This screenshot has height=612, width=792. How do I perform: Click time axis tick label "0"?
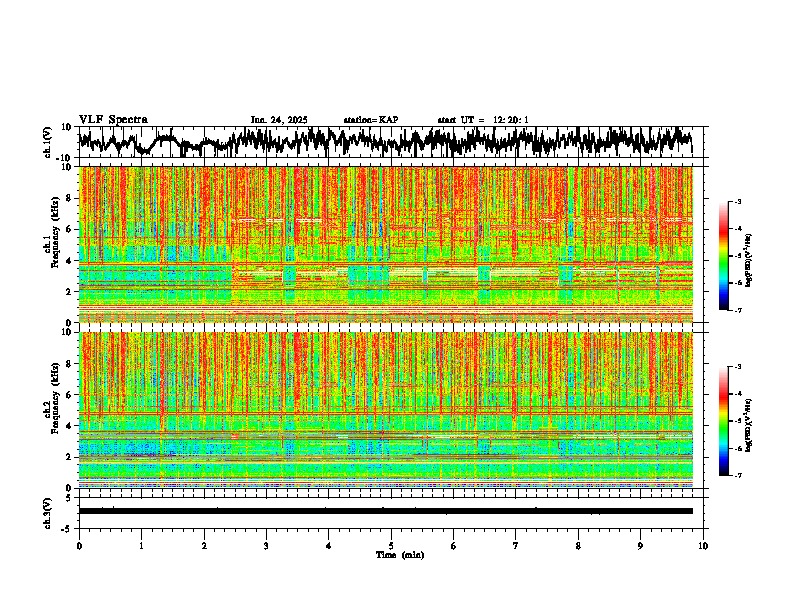[x=79, y=546]
